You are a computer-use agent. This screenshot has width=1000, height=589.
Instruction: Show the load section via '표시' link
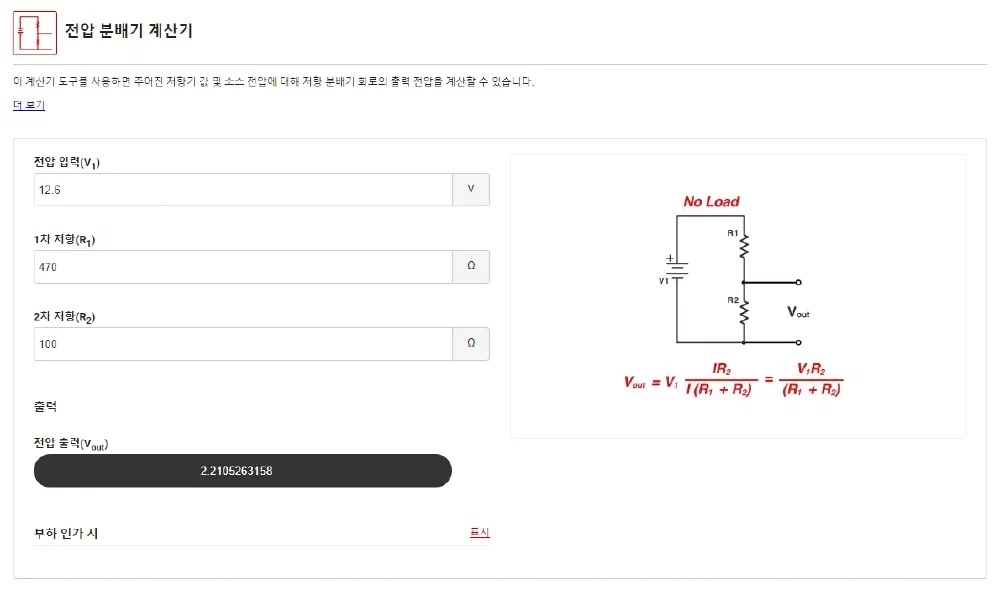pos(480,533)
